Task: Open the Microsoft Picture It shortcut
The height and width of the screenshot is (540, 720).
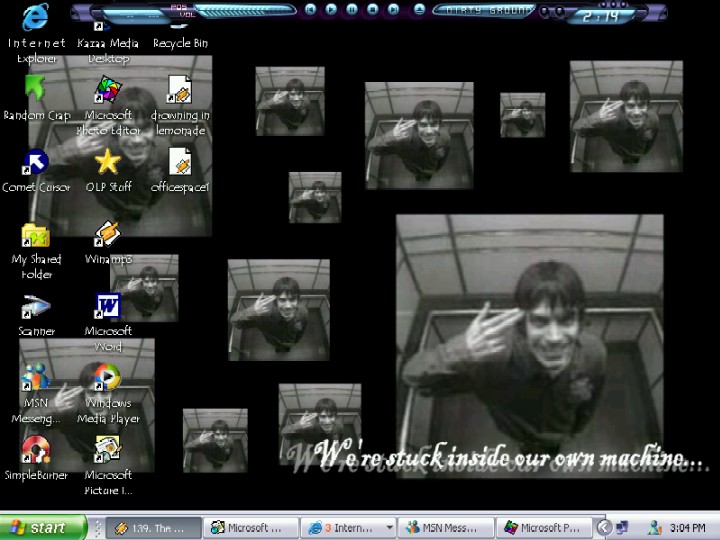Action: pyautogui.click(x=108, y=449)
